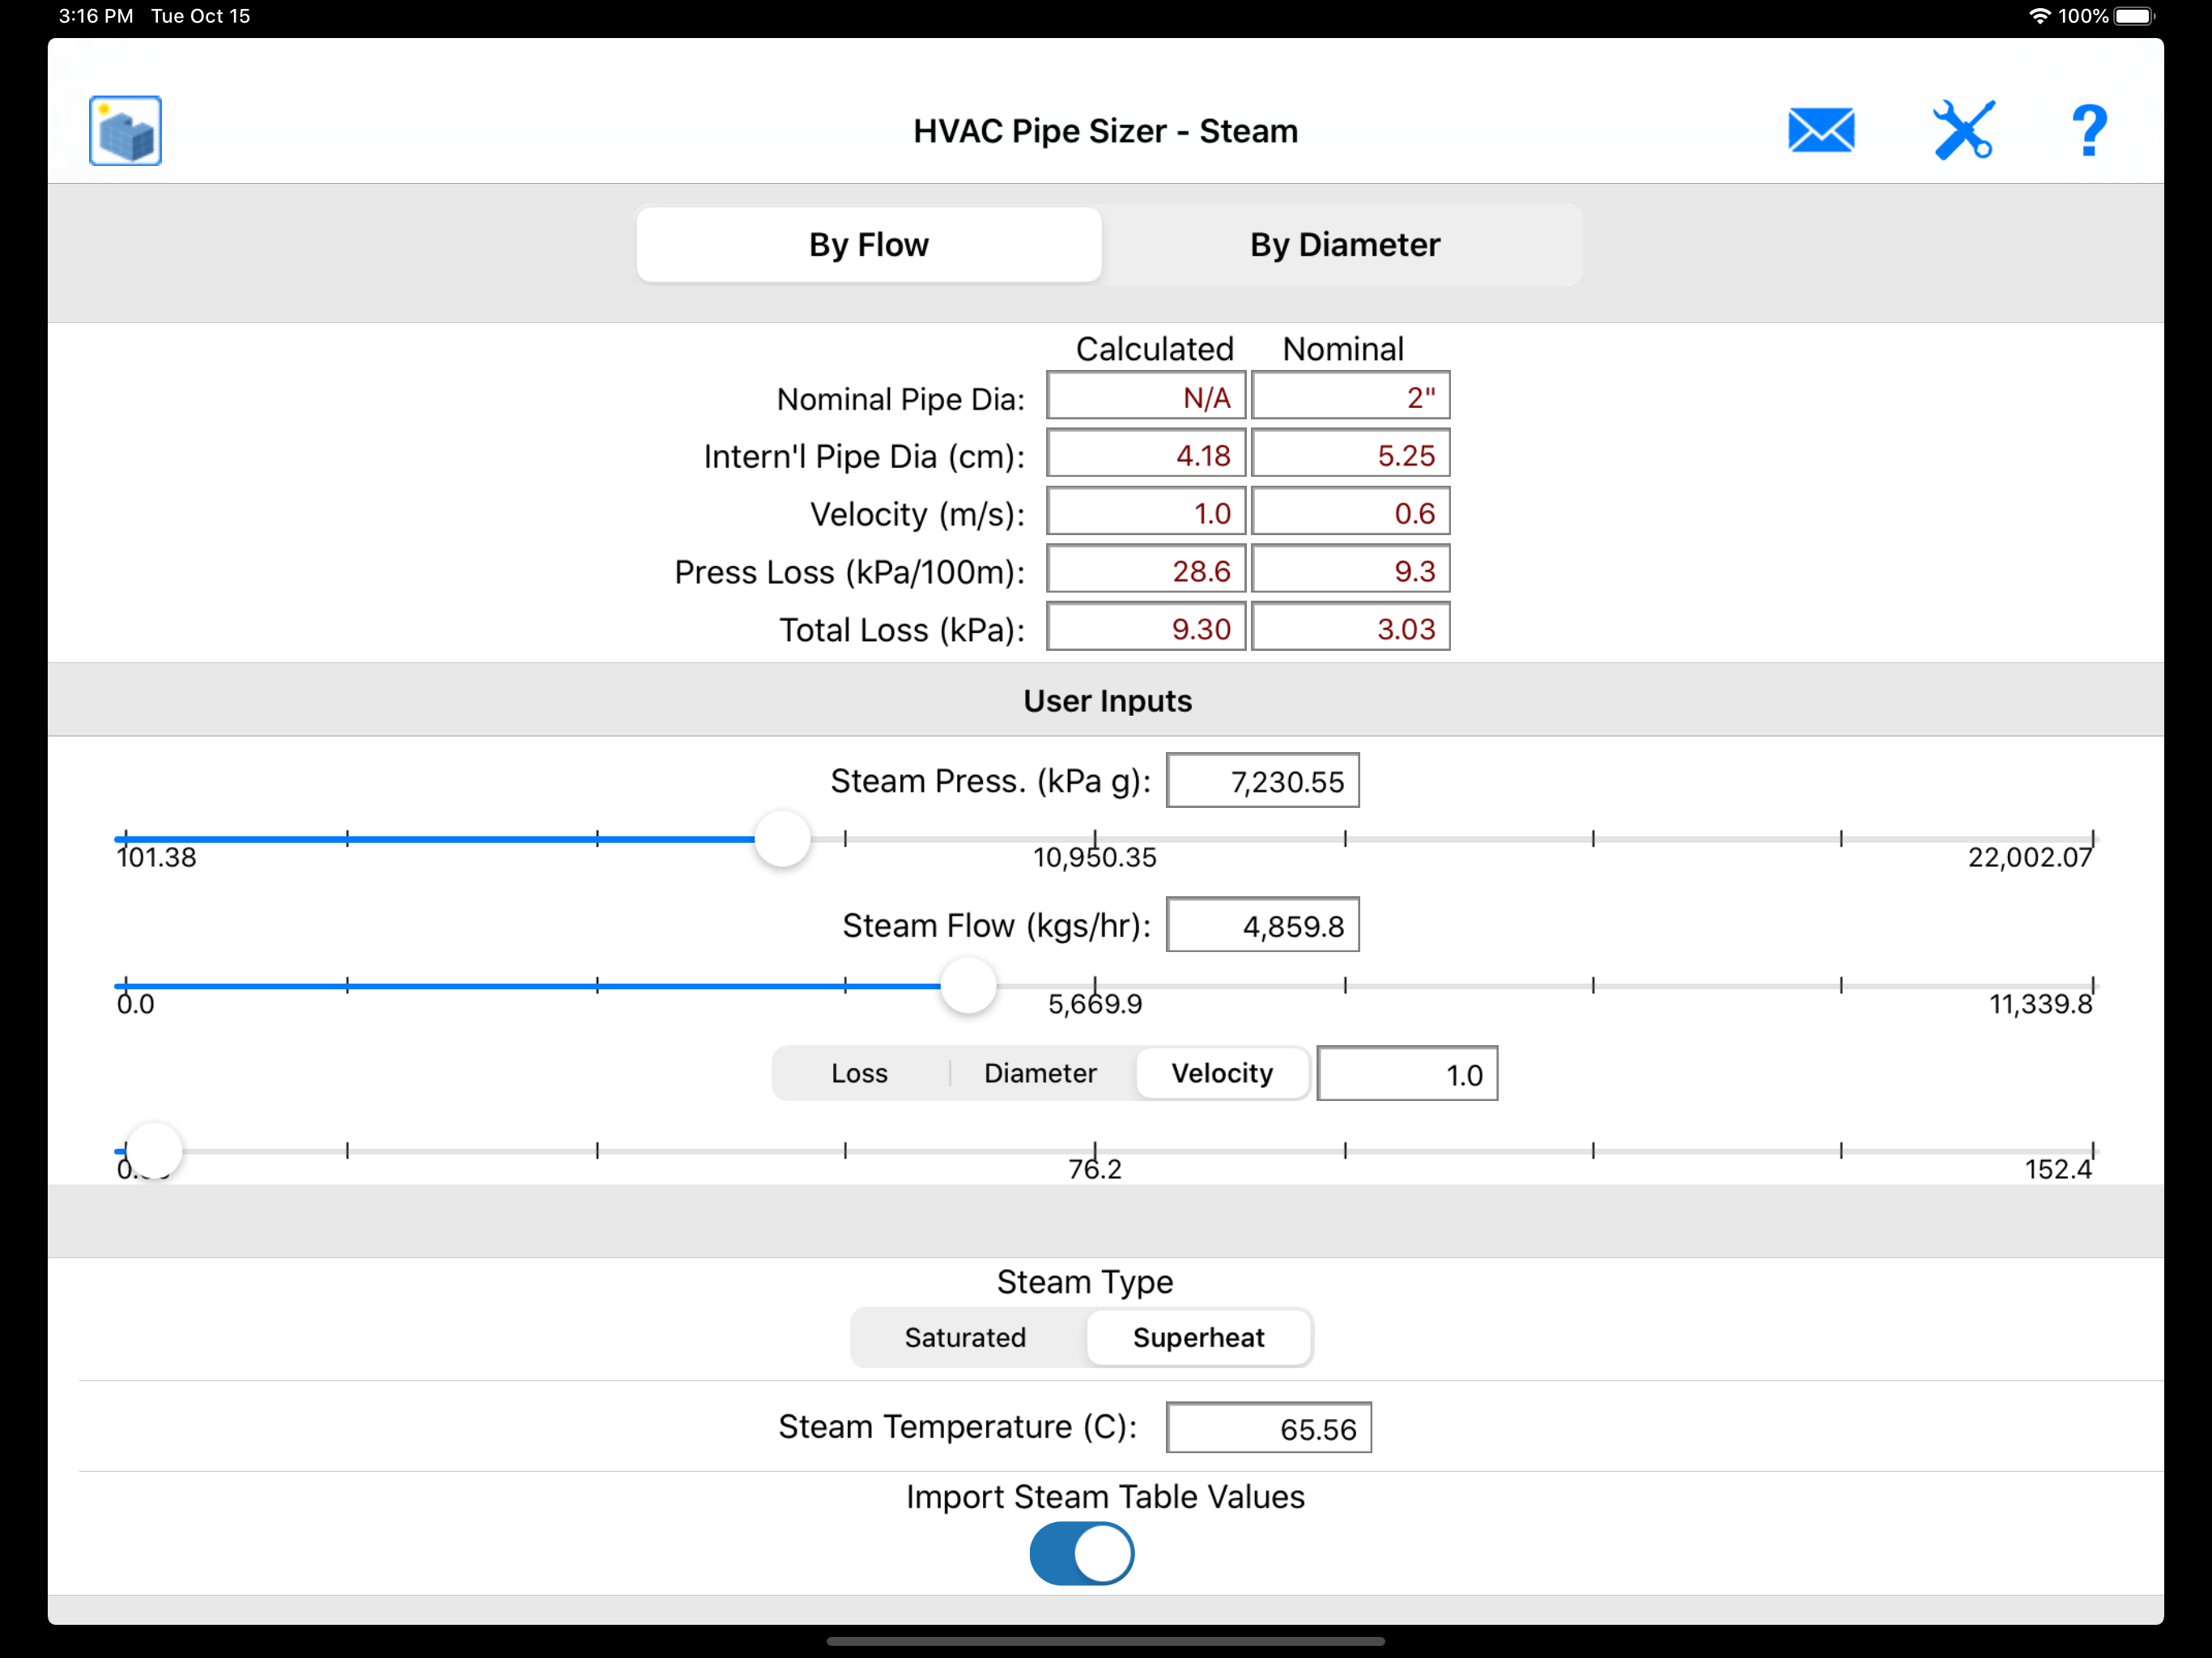Select the calculated N/A pipe diameter box
This screenshot has width=2212, height=1658.
[x=1146, y=396]
